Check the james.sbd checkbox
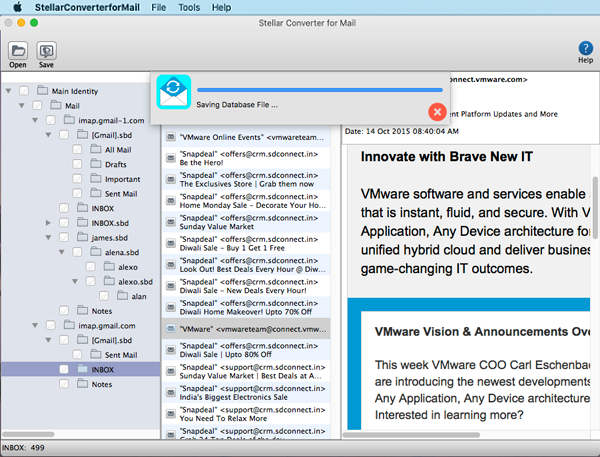The width and height of the screenshot is (600, 457). [64, 237]
